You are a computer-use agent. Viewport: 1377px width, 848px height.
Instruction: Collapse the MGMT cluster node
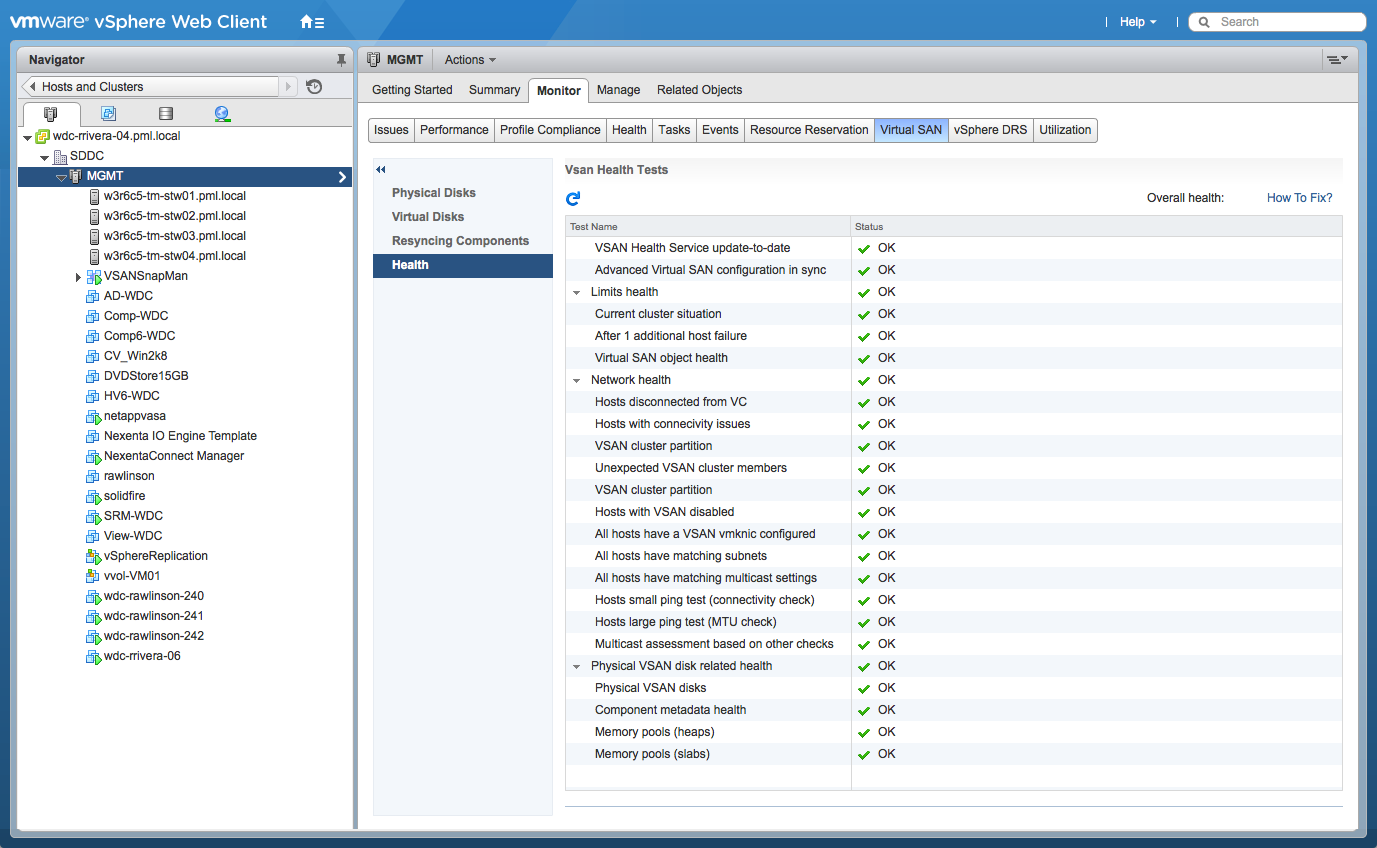(61, 177)
